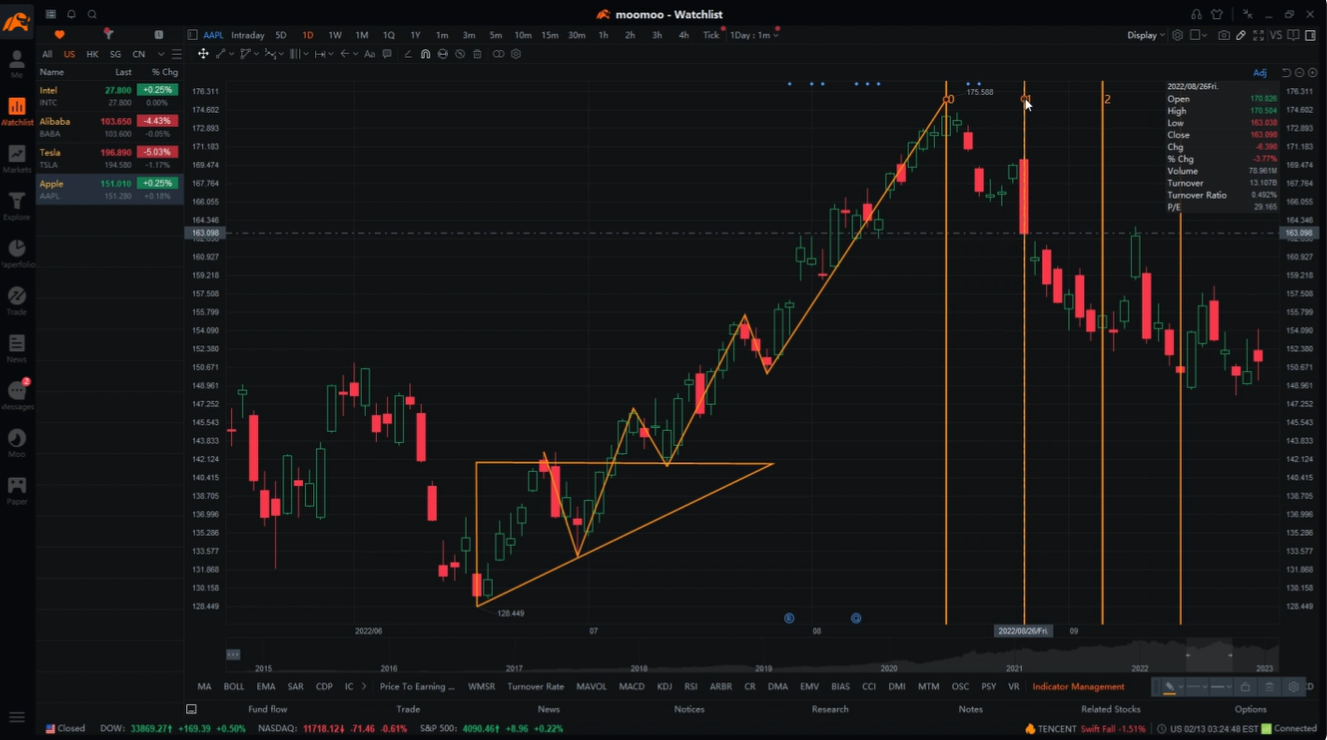The width and height of the screenshot is (1327, 740).
Task: Toggle the left panel layout icon beside AAPL
Action: pos(193,35)
